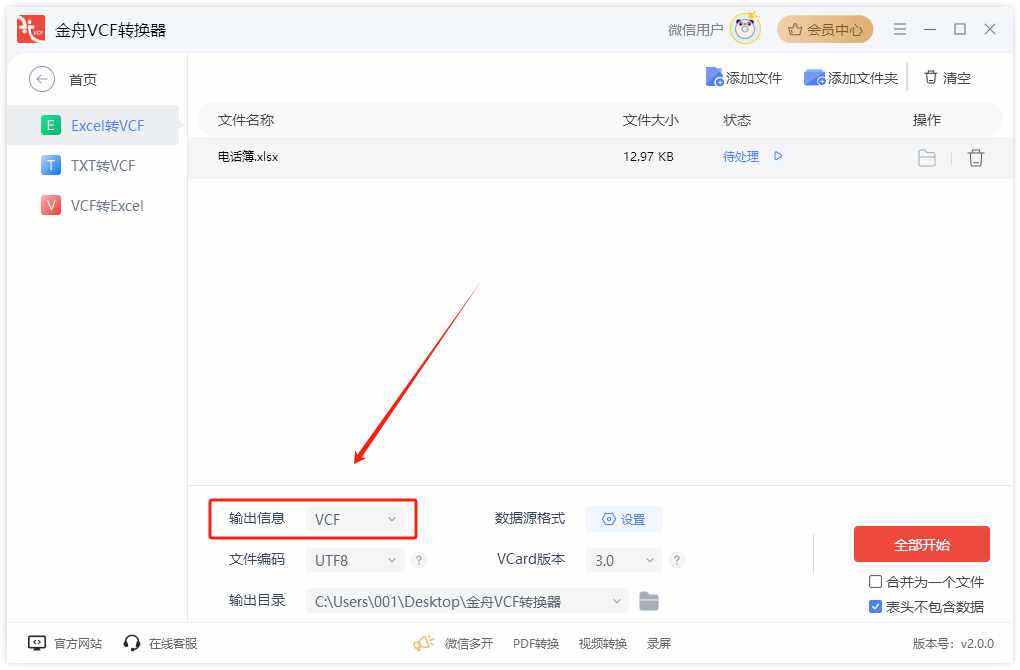Image resolution: width=1020 pixels, height=670 pixels.
Task: Click the 待处理 status link for 电话簿.xlsx
Action: pyautogui.click(x=740, y=156)
